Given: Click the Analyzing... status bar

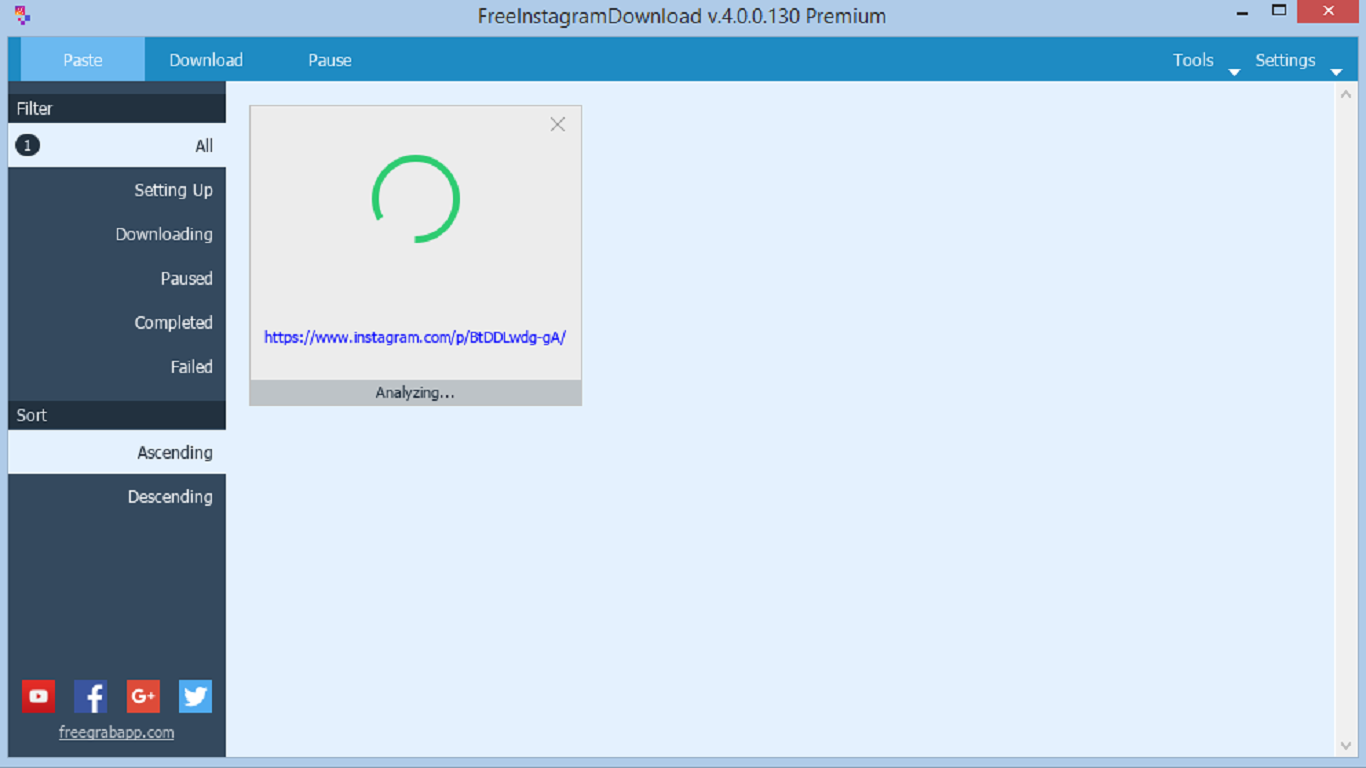Looking at the screenshot, I should [415, 393].
